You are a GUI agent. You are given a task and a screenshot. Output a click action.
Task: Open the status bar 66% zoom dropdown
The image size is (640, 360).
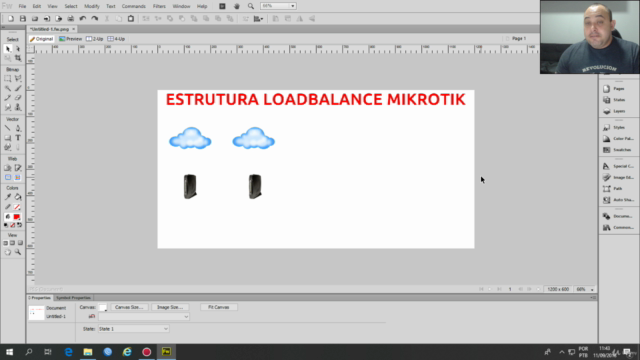tap(592, 289)
